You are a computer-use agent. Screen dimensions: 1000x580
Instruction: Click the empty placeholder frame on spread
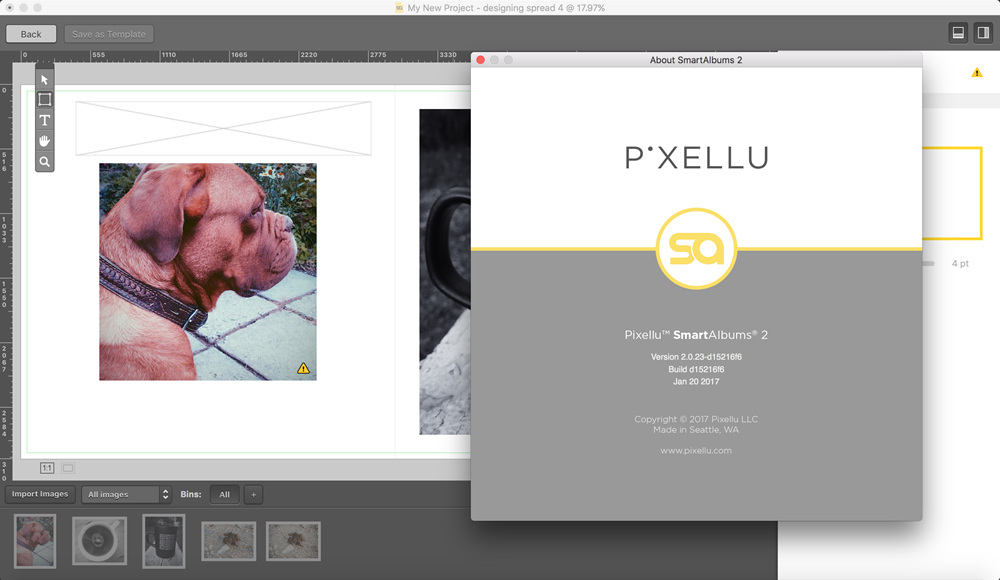coord(223,128)
